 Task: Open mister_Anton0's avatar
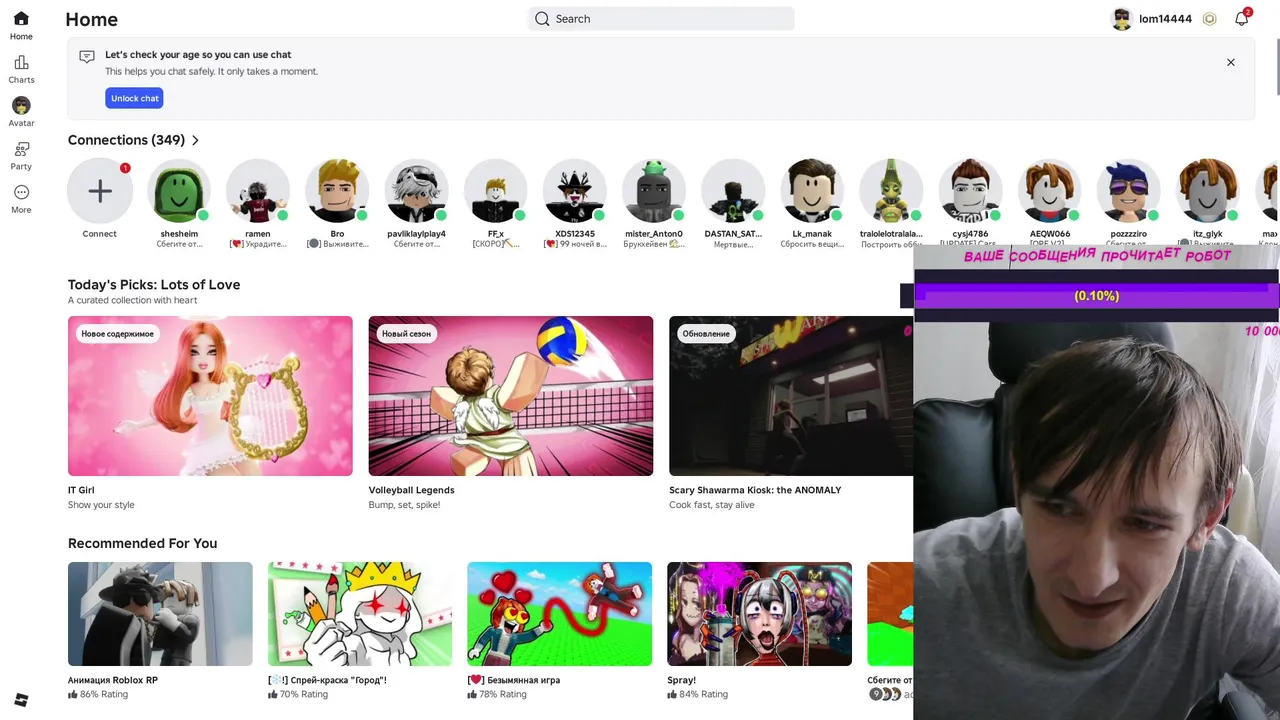point(654,190)
